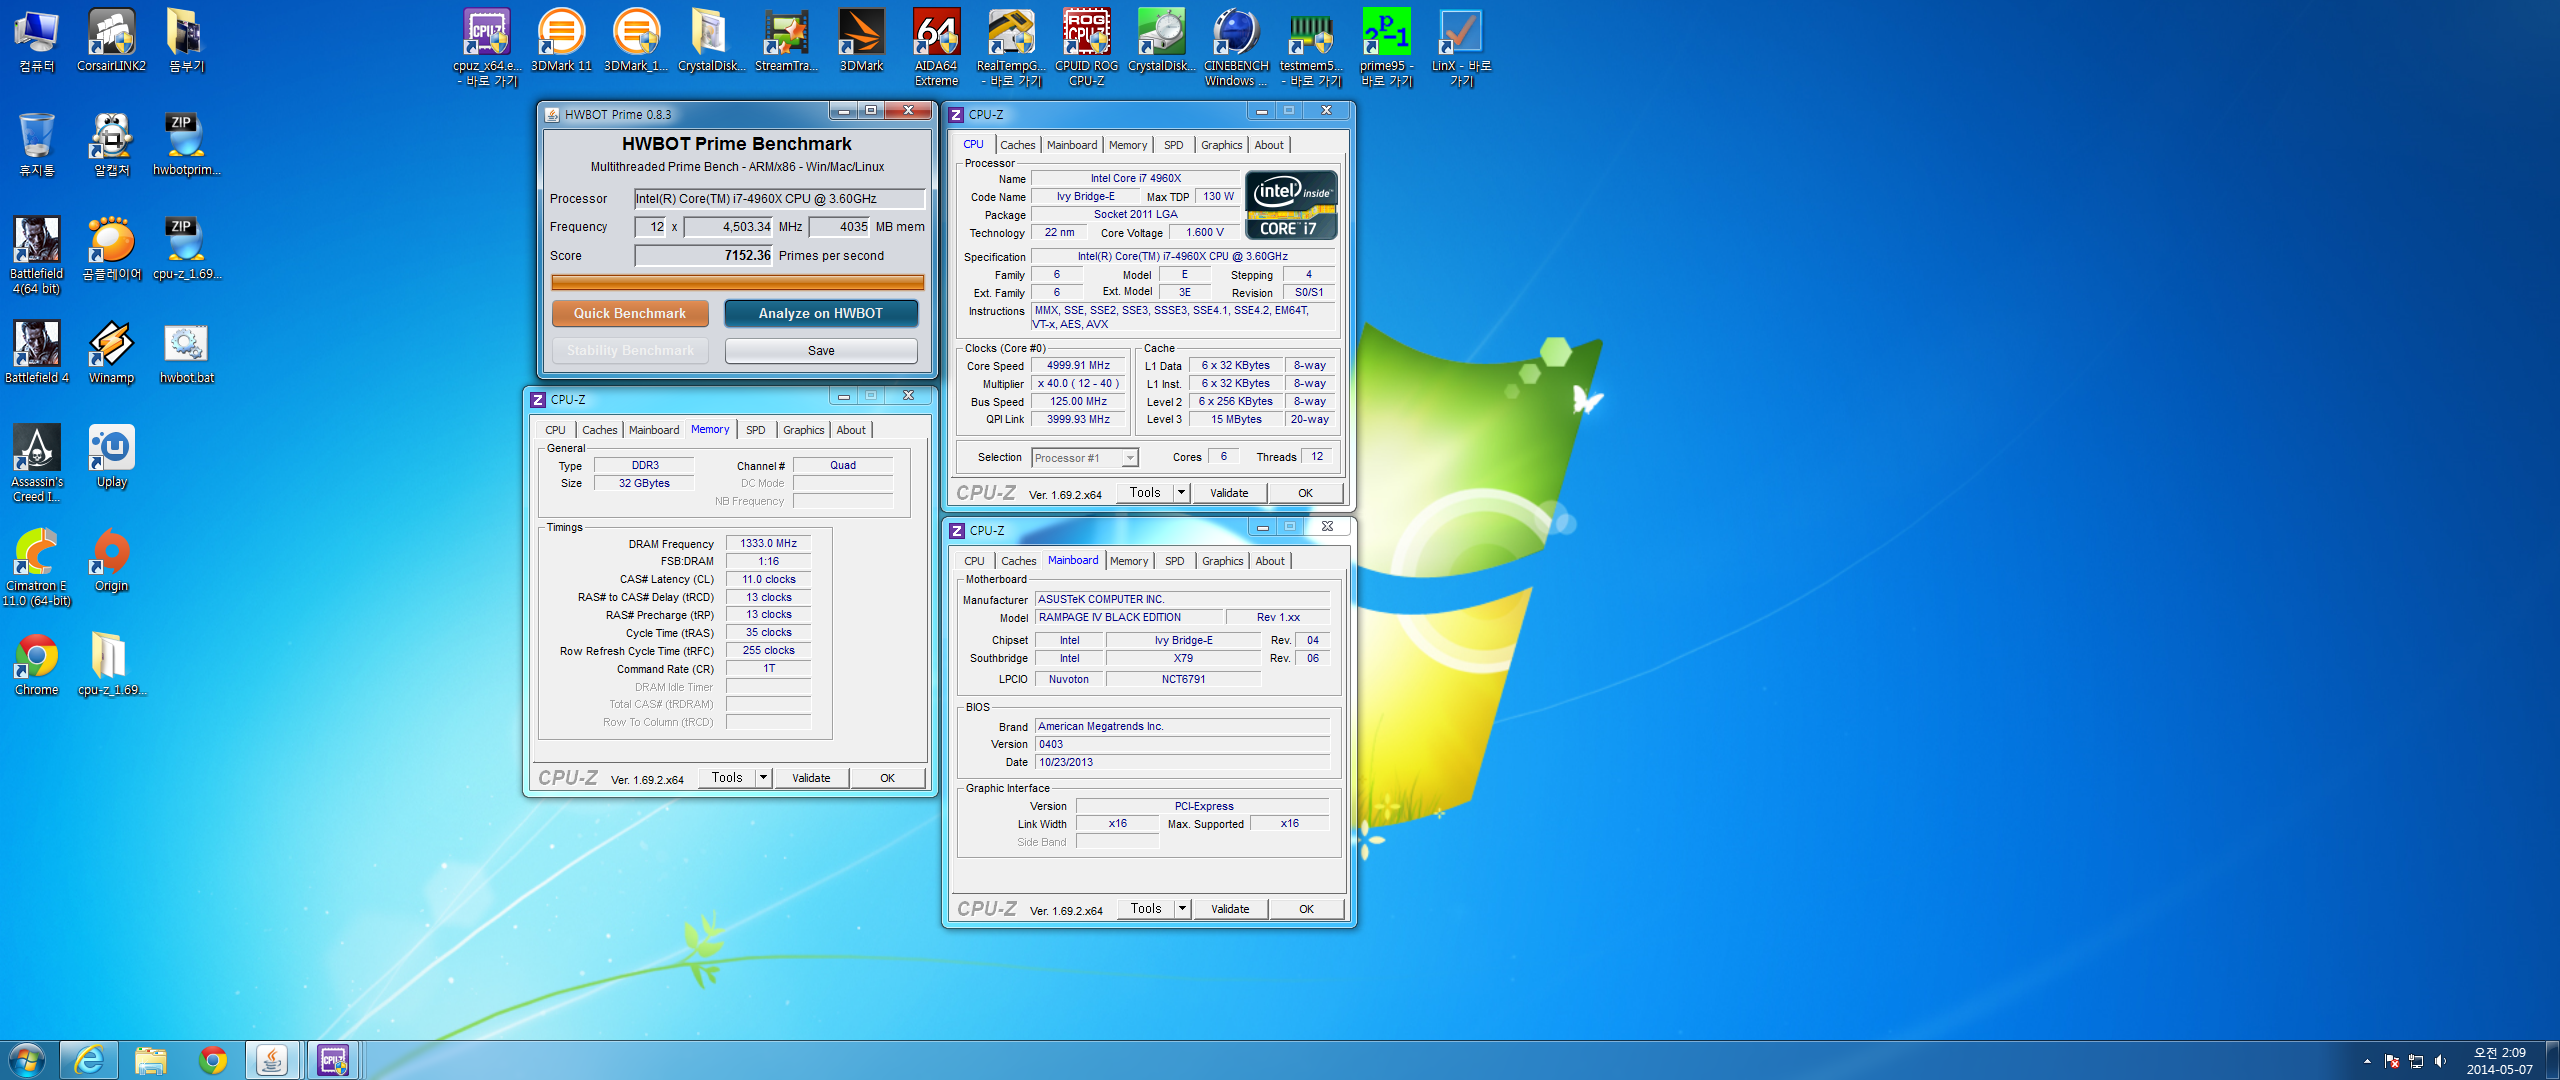2560x1080 pixels.
Task: Open Winamp desktop icon
Action: click(111, 352)
